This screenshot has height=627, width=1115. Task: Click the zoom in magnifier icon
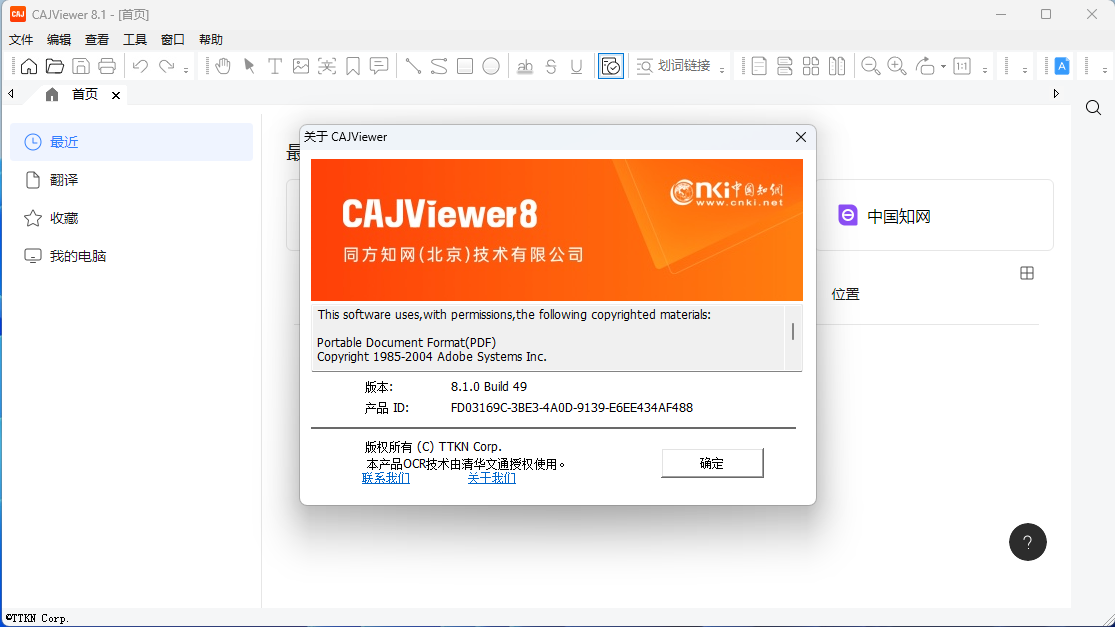click(x=897, y=66)
